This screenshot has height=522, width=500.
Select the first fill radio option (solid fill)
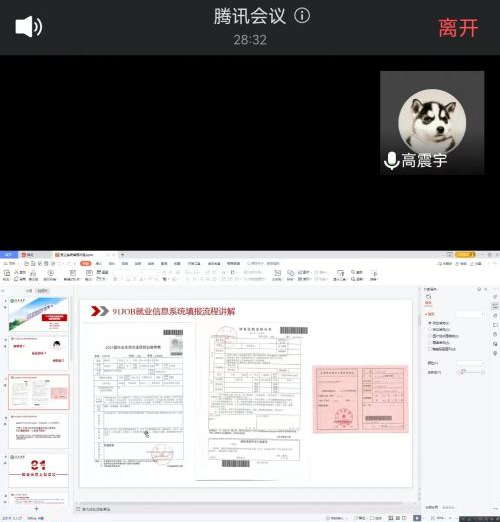430,323
